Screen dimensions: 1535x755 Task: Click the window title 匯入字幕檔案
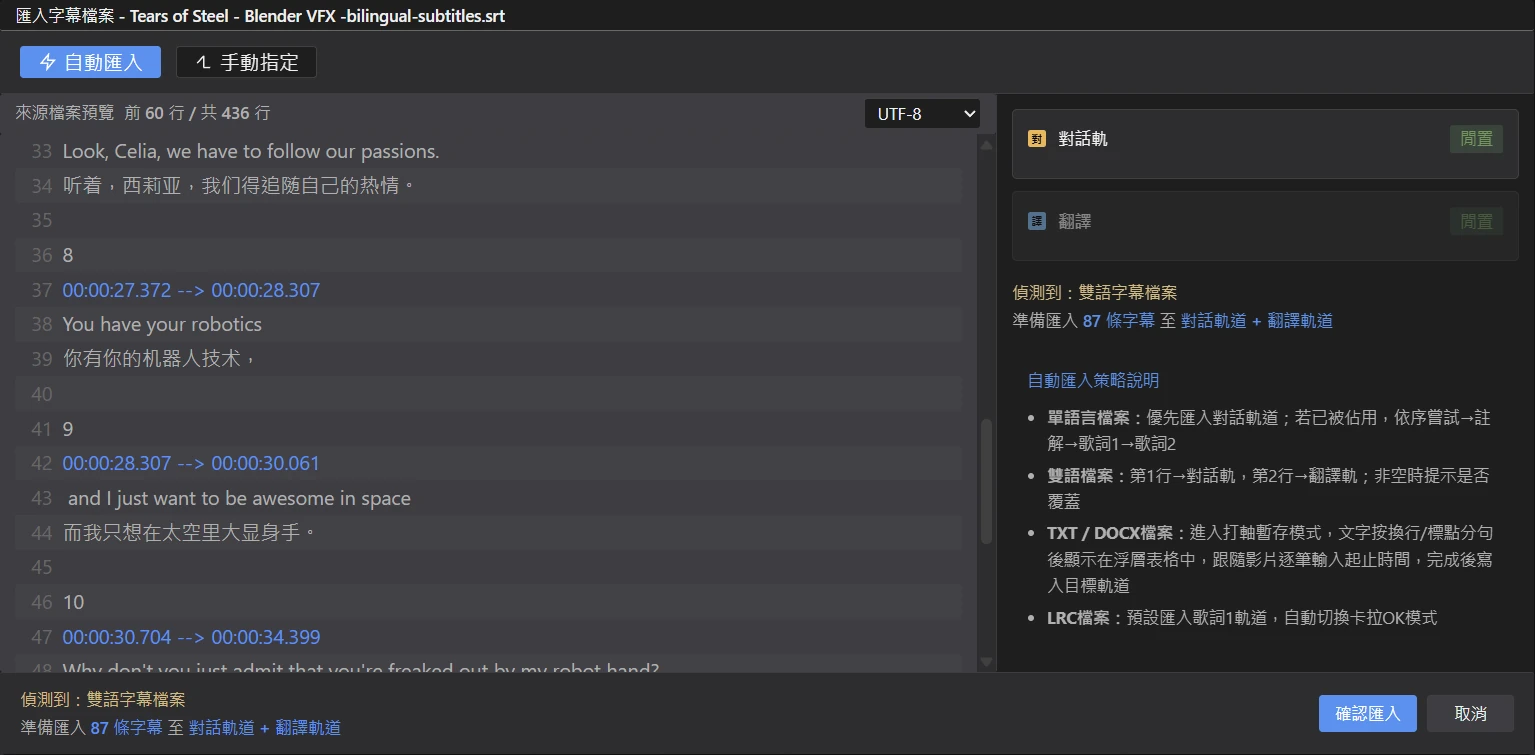point(65,16)
